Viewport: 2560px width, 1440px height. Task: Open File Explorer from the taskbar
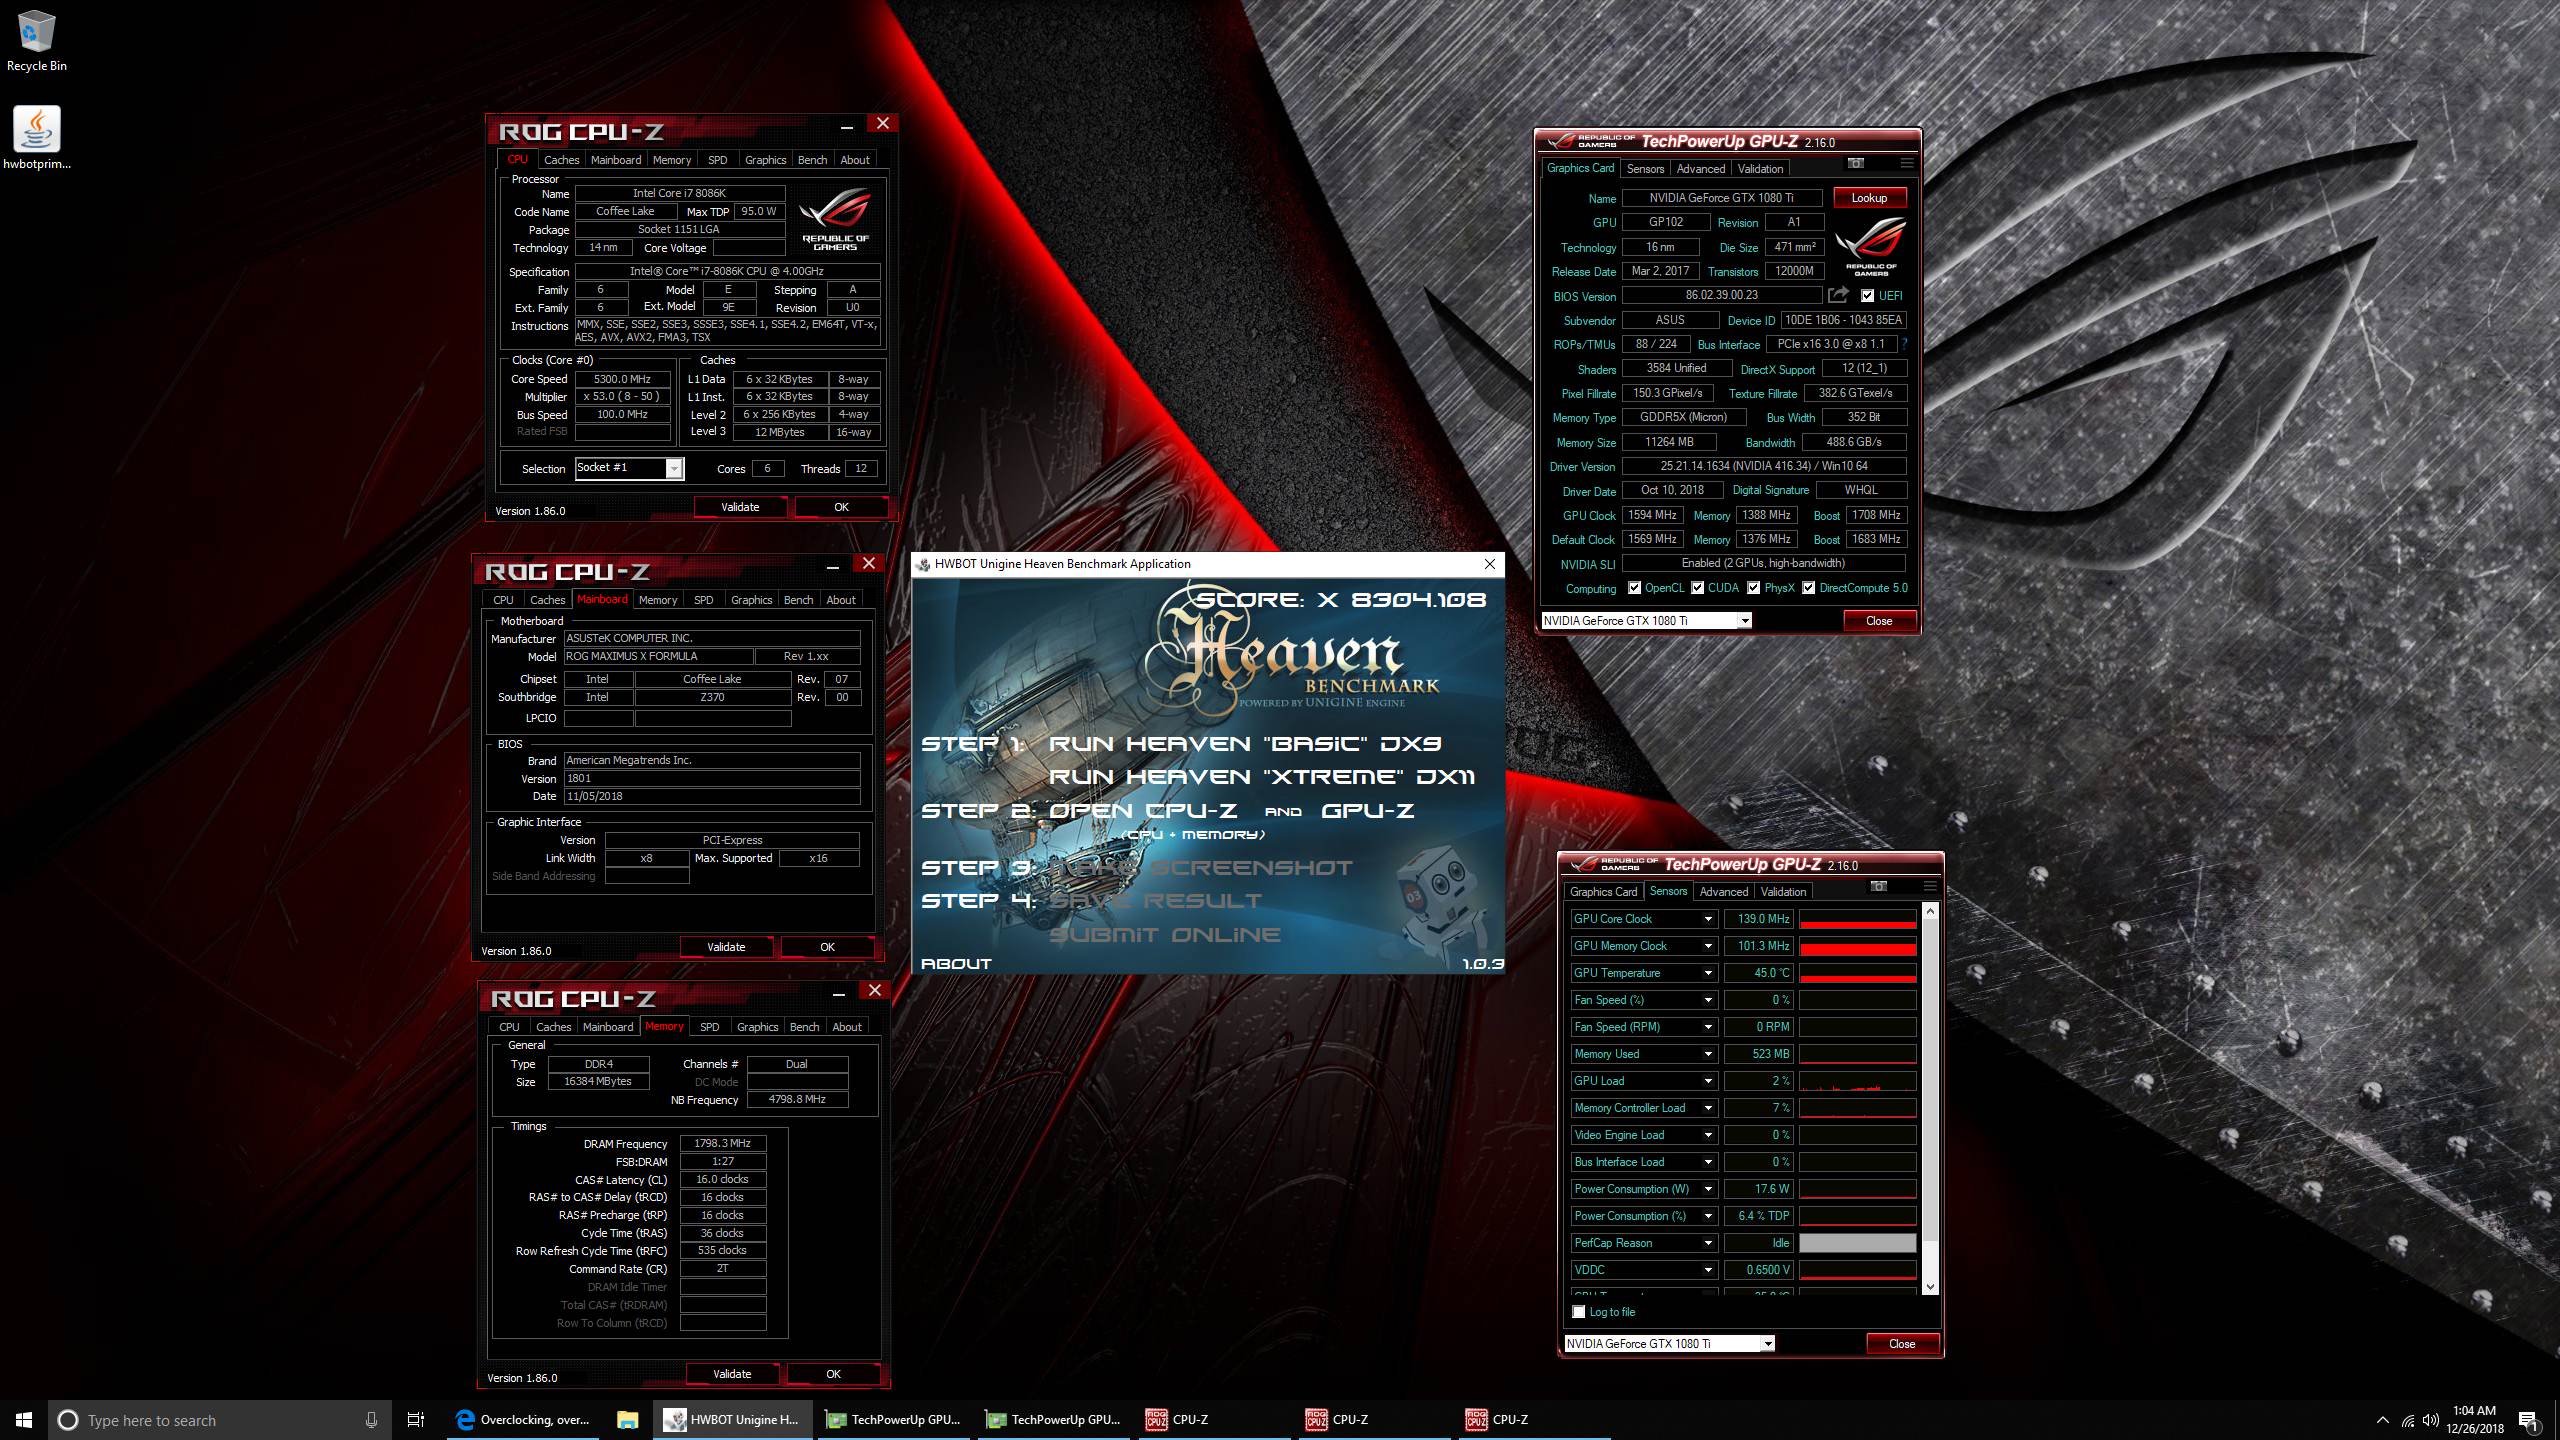coord(627,1420)
